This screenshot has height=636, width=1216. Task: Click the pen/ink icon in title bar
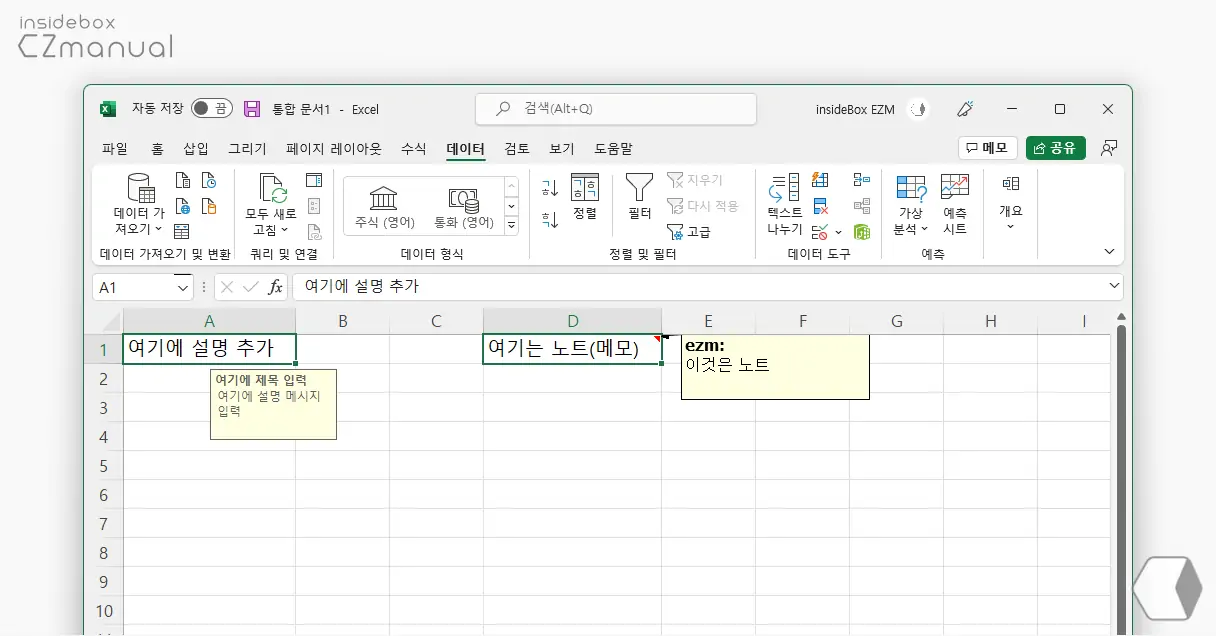click(965, 109)
